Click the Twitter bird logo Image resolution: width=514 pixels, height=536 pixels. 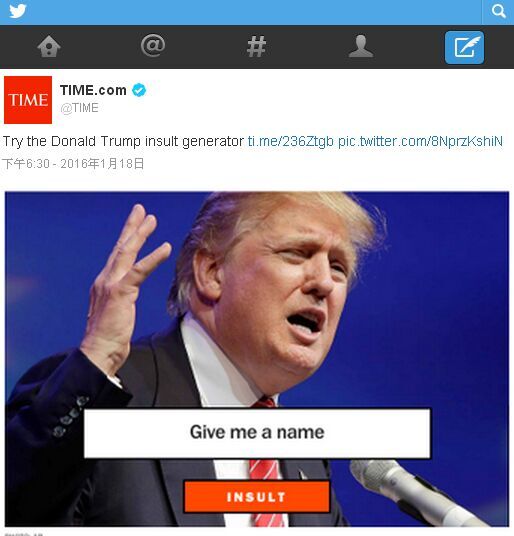(x=18, y=11)
